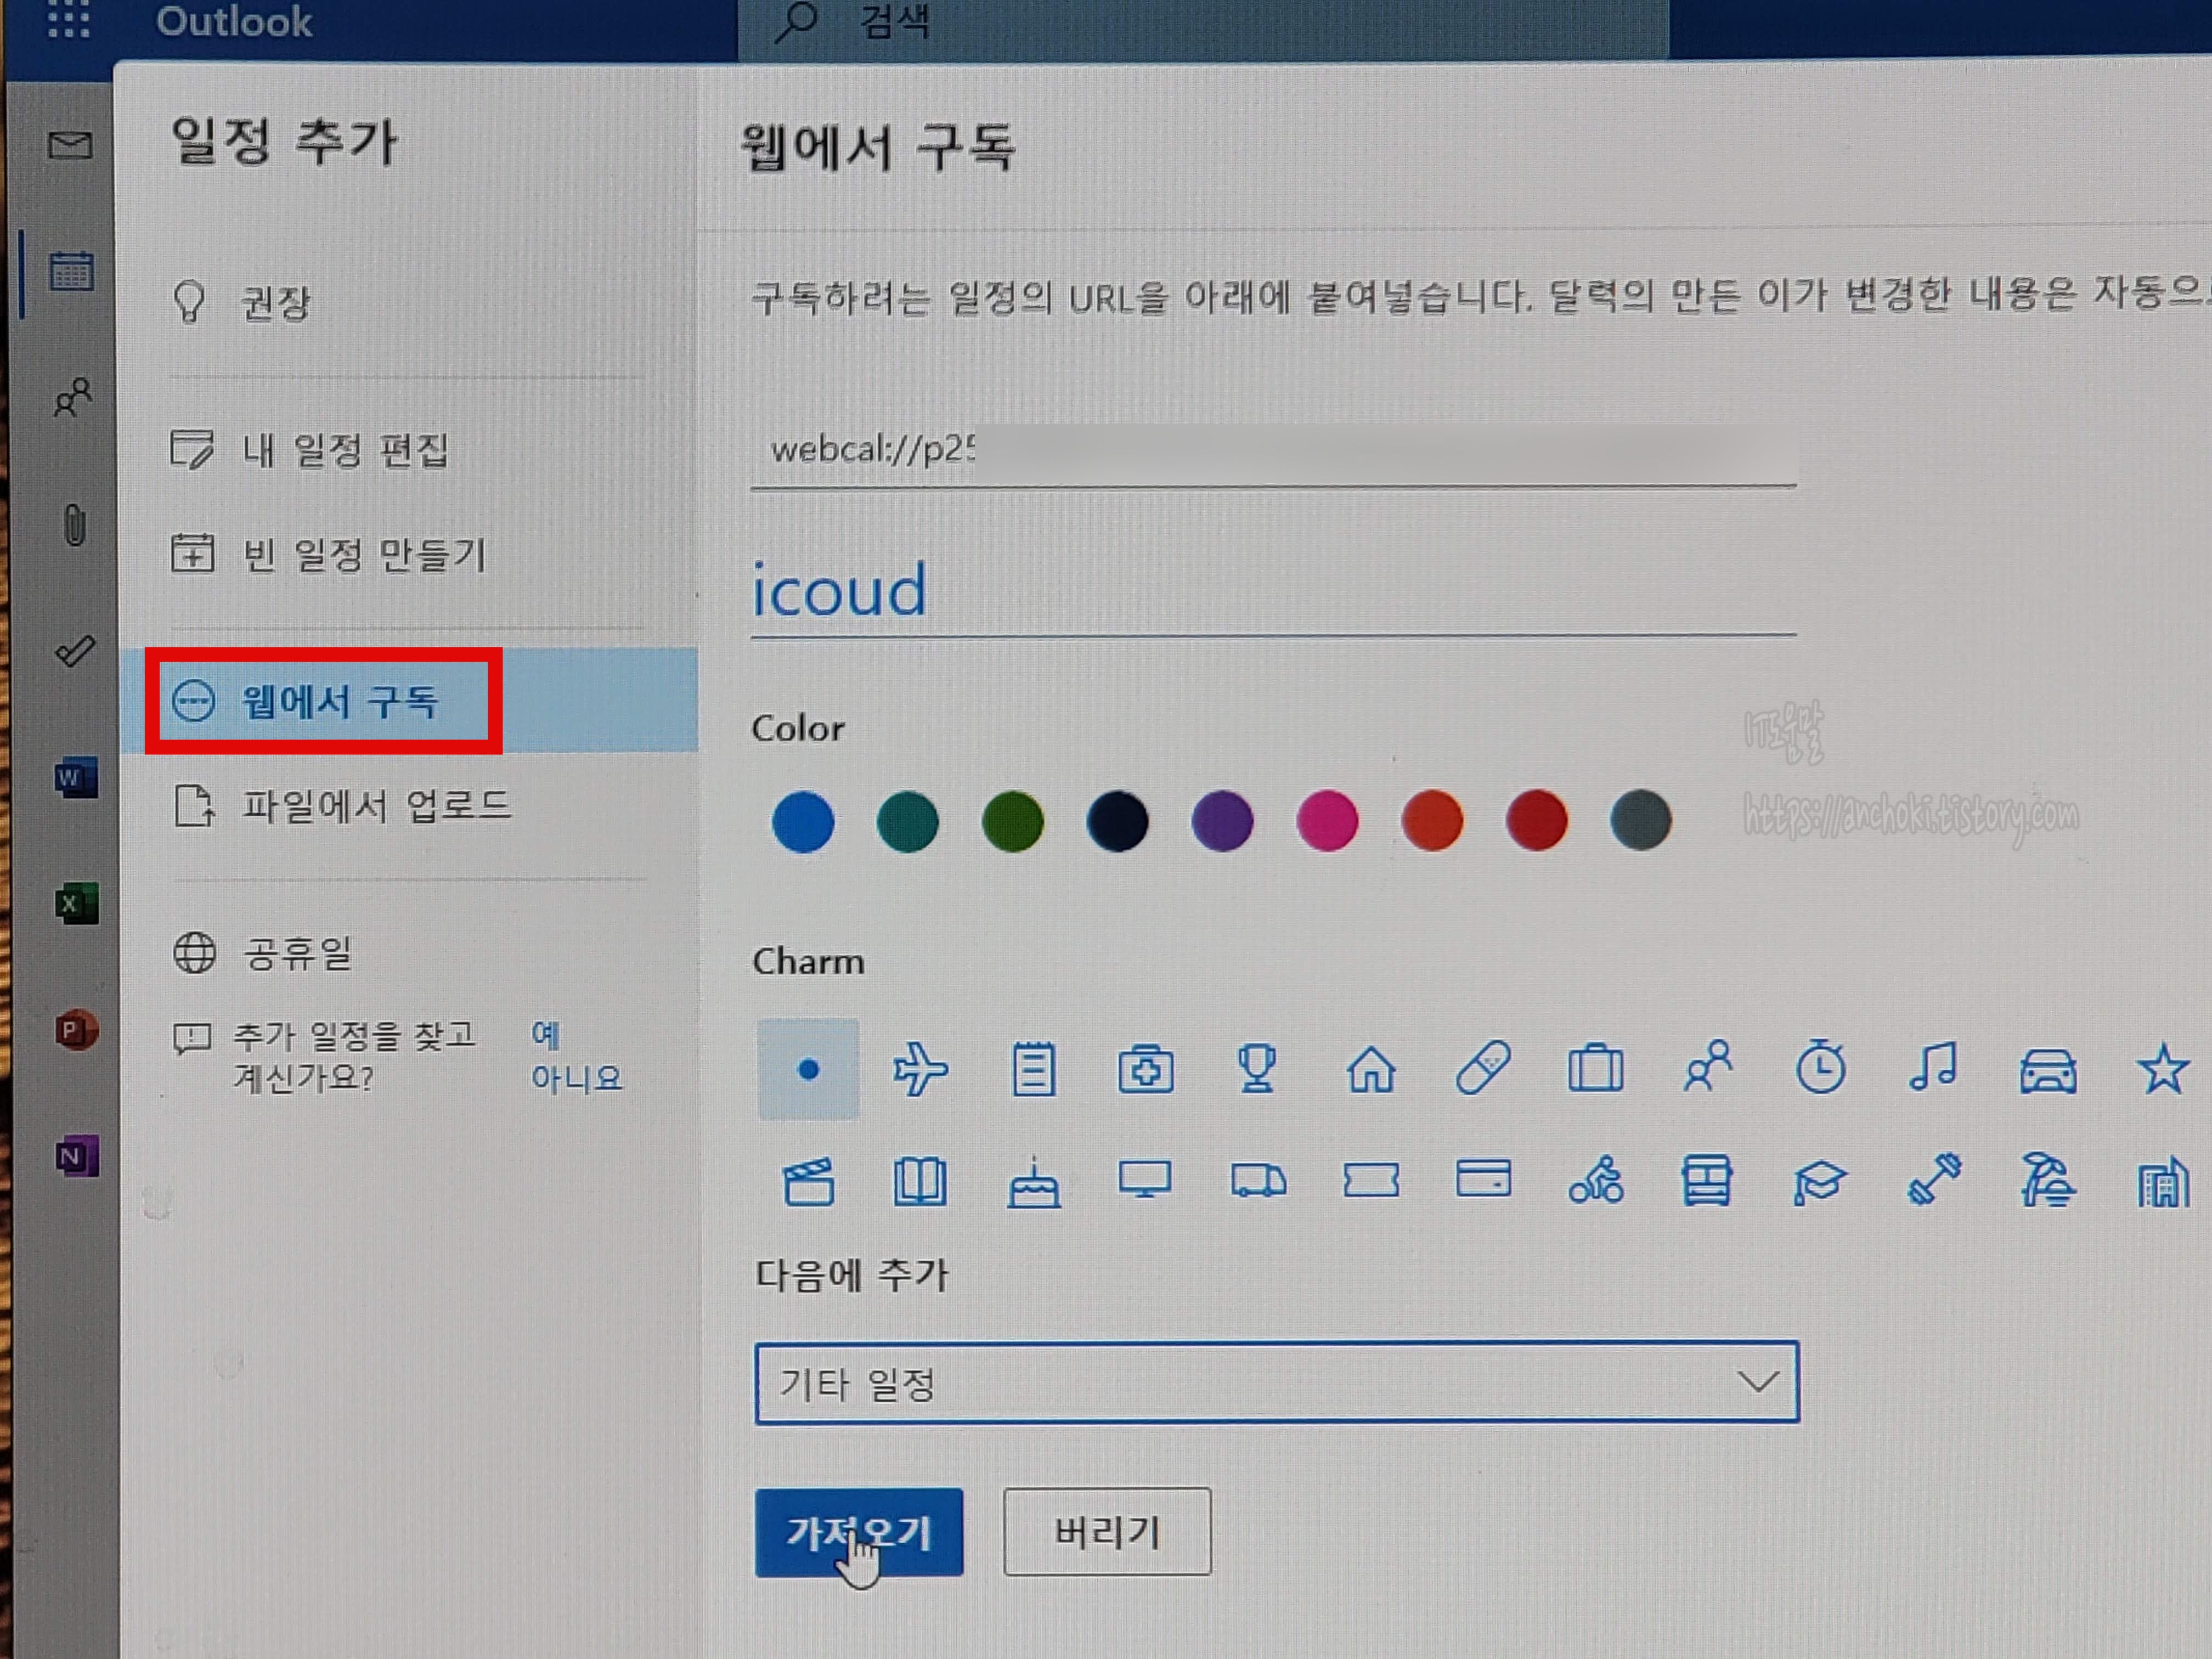Select the default dot charm
2212x1659 pixels.
808,1070
